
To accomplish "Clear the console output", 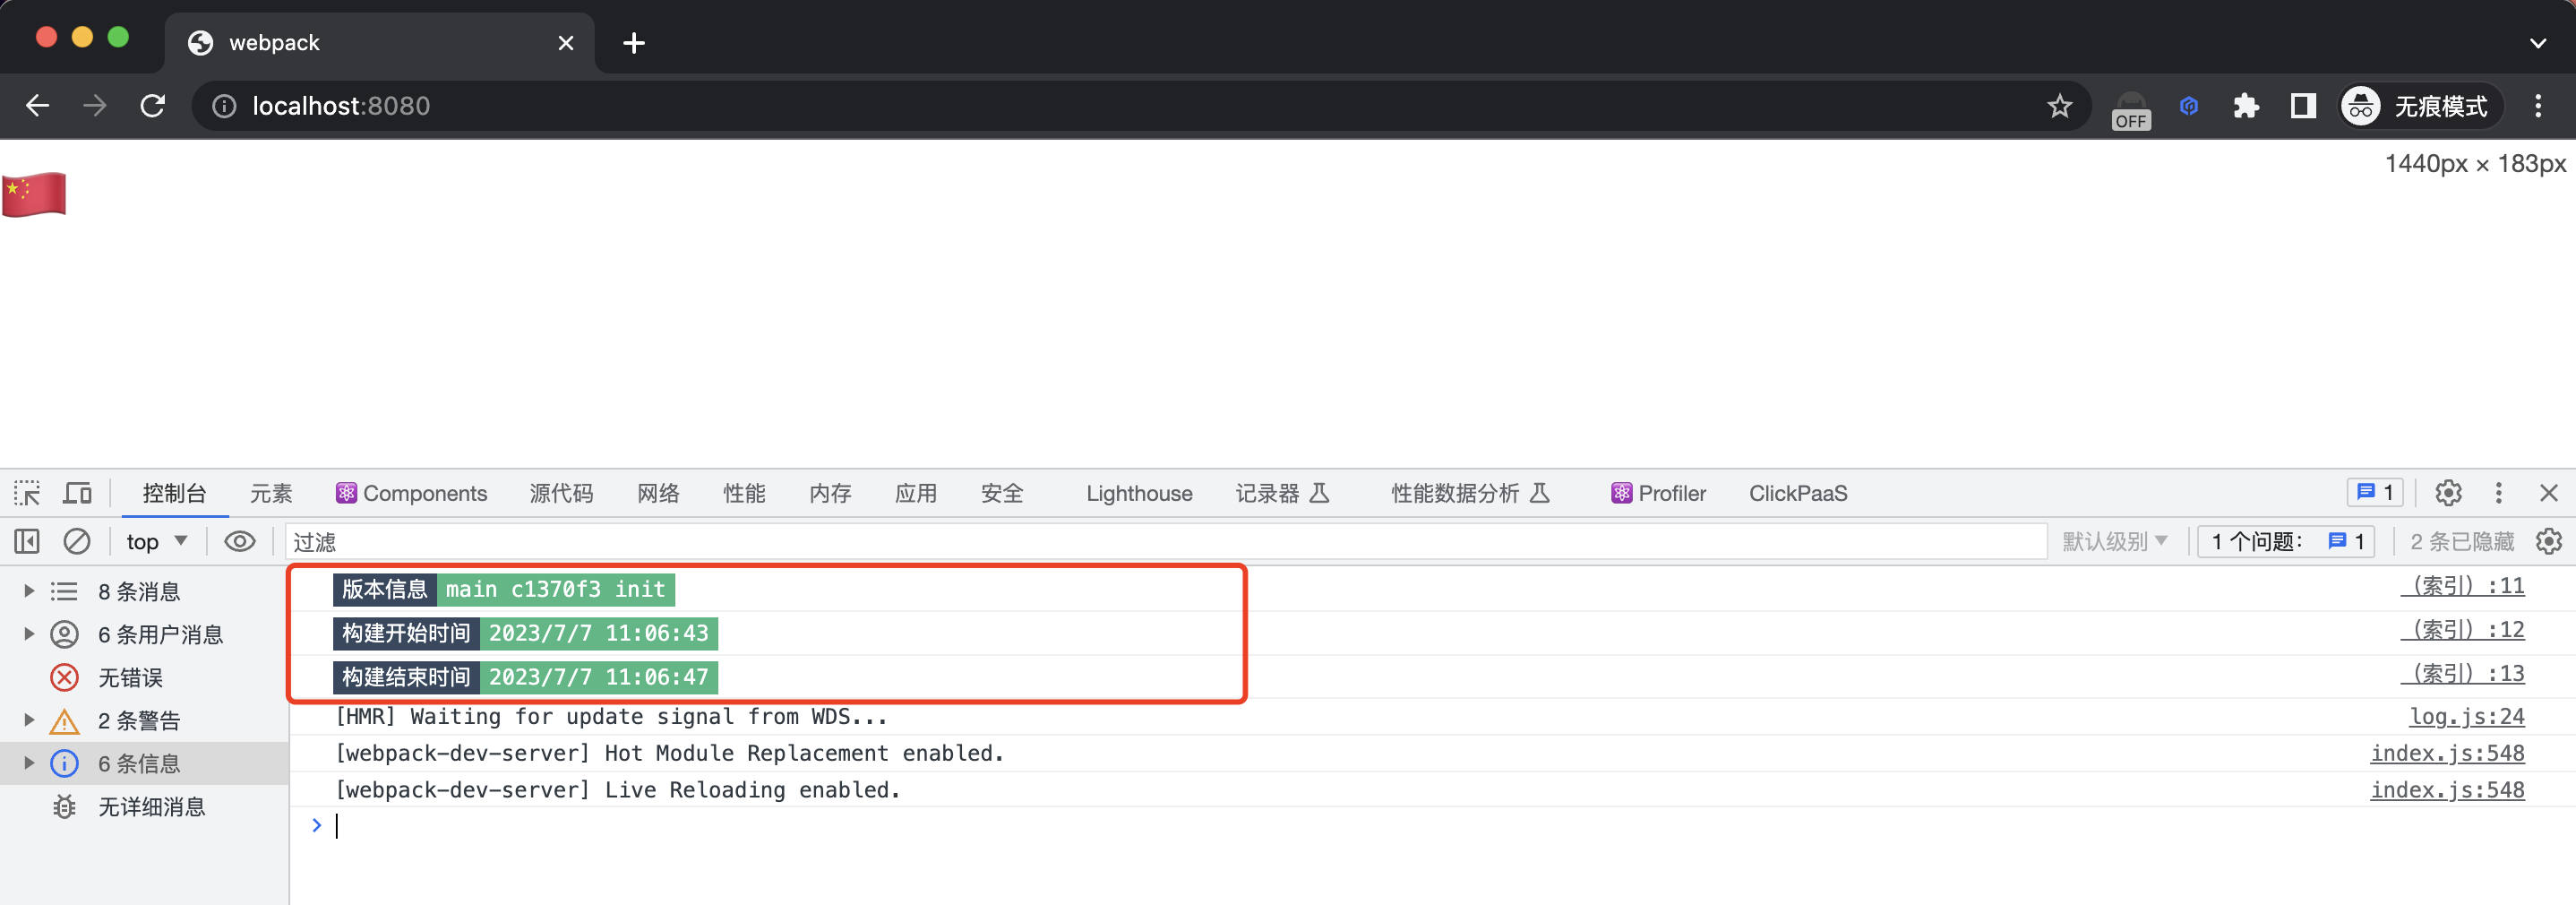I will [x=77, y=541].
